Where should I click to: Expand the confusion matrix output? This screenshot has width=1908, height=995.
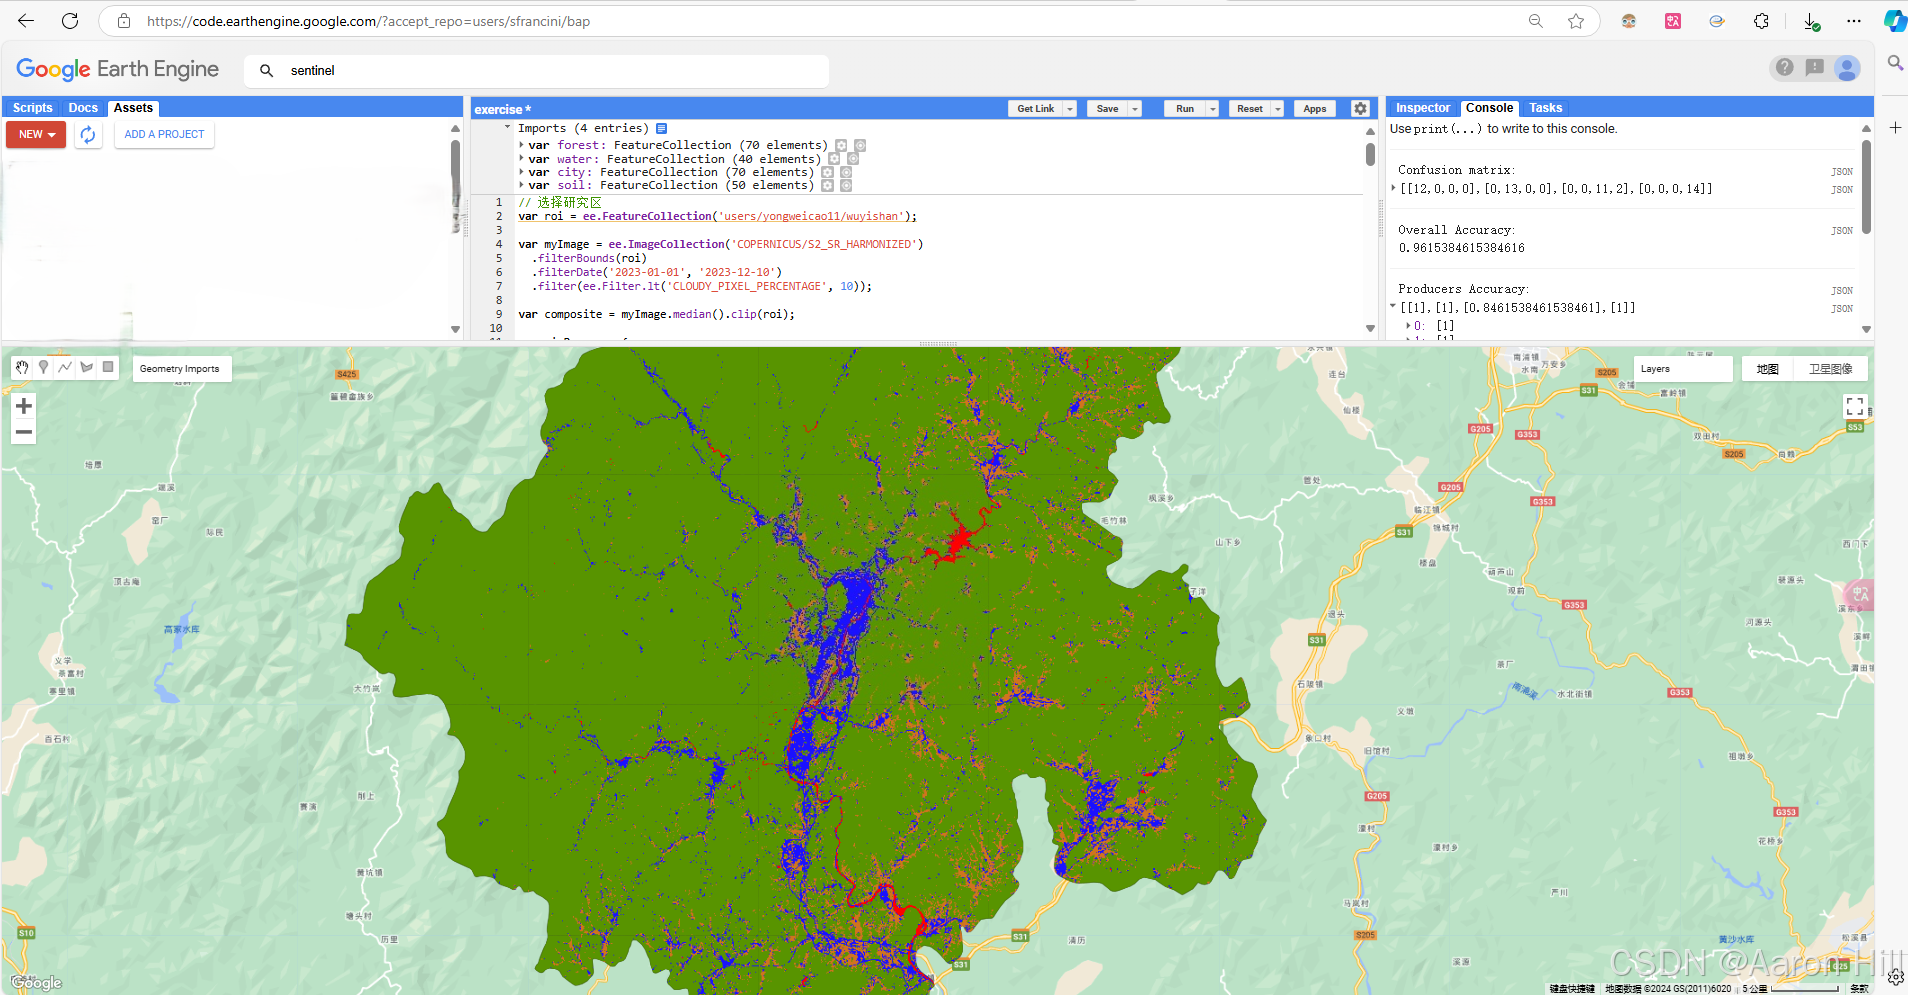click(1394, 188)
